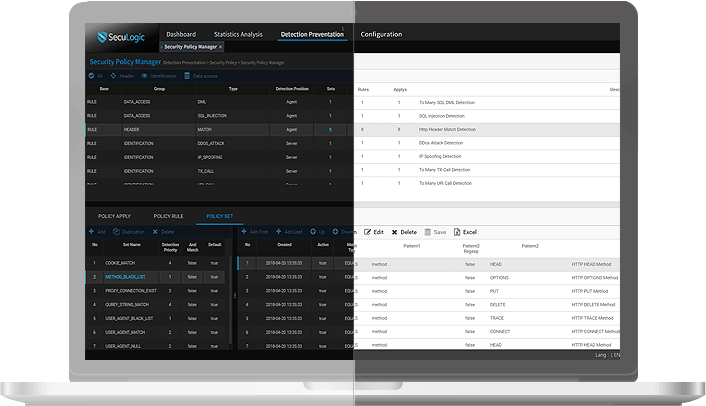Click the X icon of pattern Delete
The image size is (706, 406).
(395, 231)
